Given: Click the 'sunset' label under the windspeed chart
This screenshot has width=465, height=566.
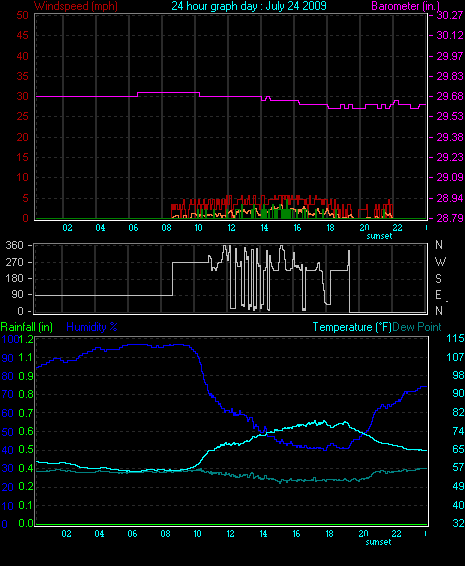Looking at the screenshot, I should point(379,236).
